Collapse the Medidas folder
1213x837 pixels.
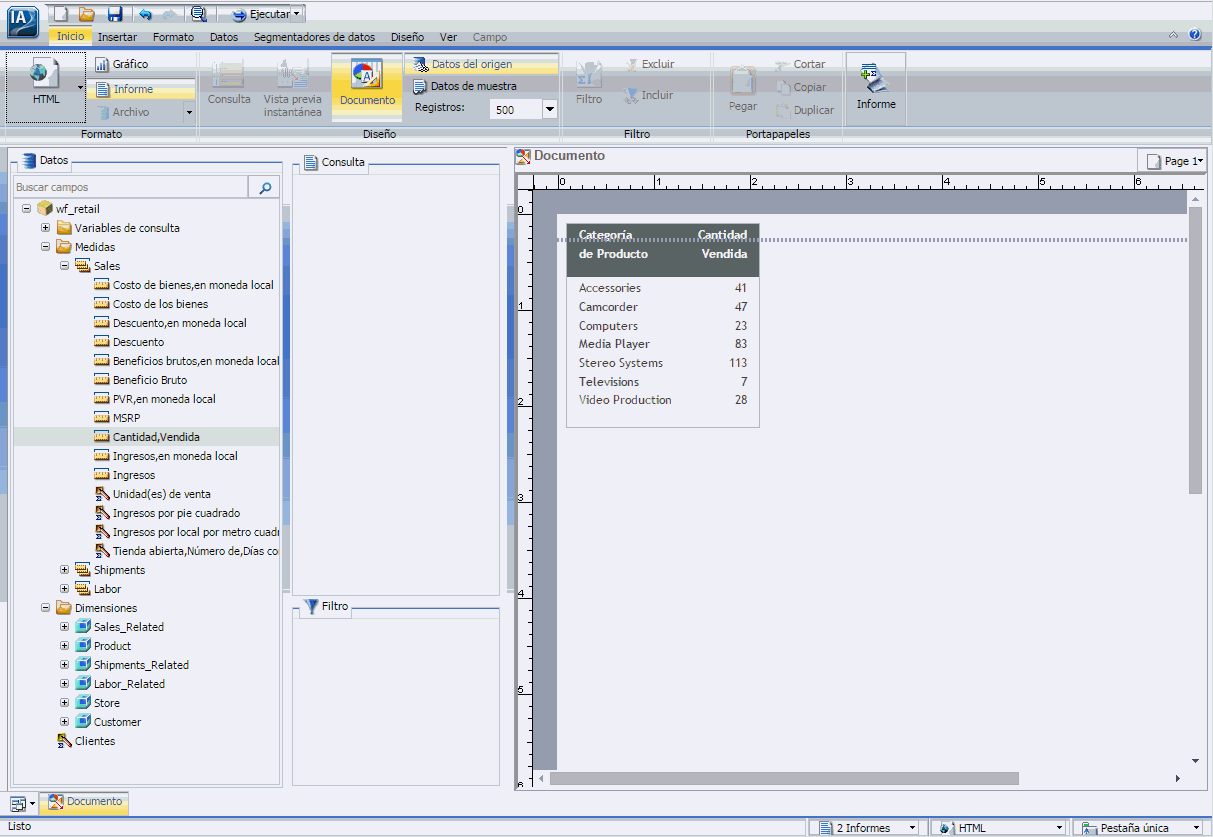pos(46,247)
